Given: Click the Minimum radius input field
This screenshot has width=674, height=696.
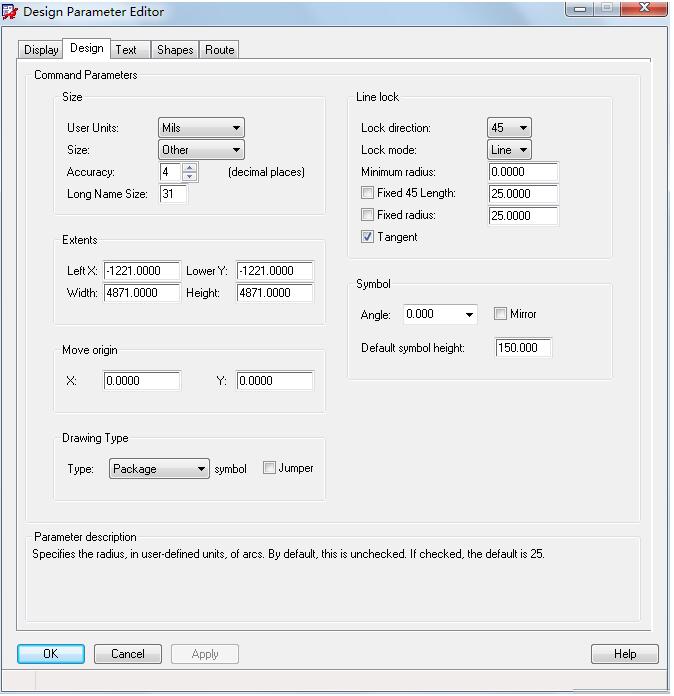Looking at the screenshot, I should [x=523, y=172].
